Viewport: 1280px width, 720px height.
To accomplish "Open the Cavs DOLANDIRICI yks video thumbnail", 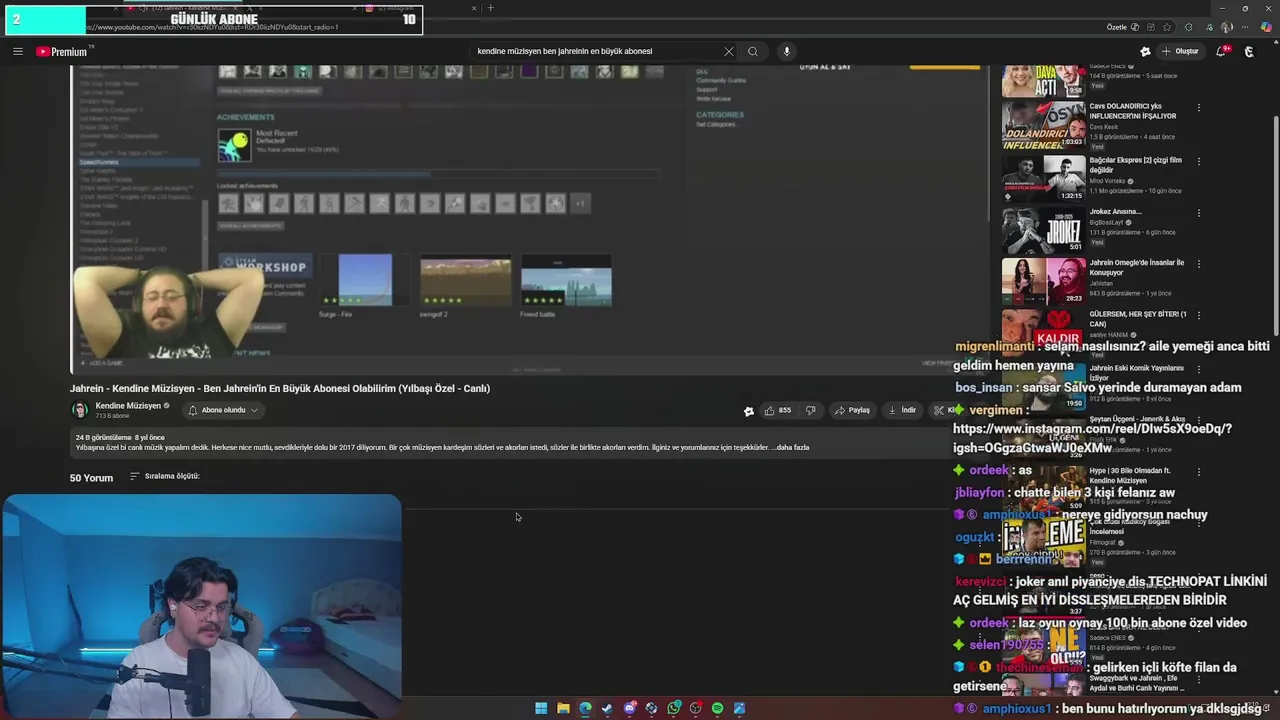I will coord(1044,124).
